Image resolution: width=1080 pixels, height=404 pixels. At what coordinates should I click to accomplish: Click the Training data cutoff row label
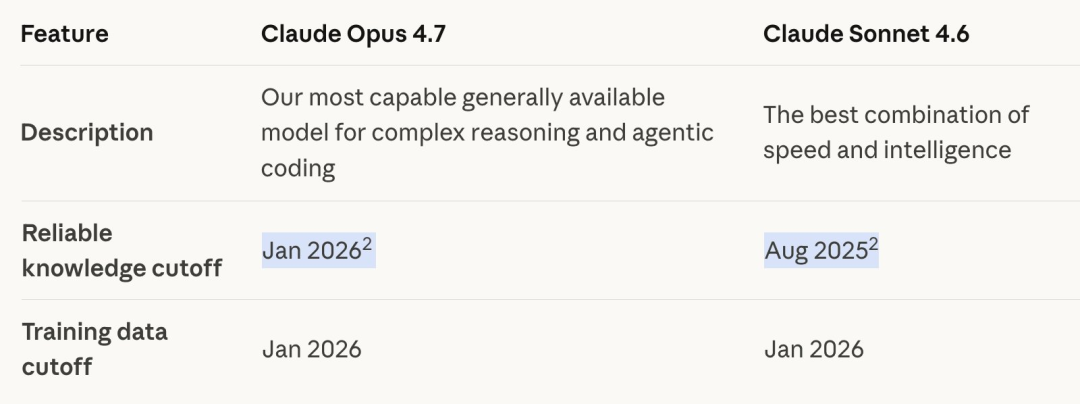click(x=94, y=348)
